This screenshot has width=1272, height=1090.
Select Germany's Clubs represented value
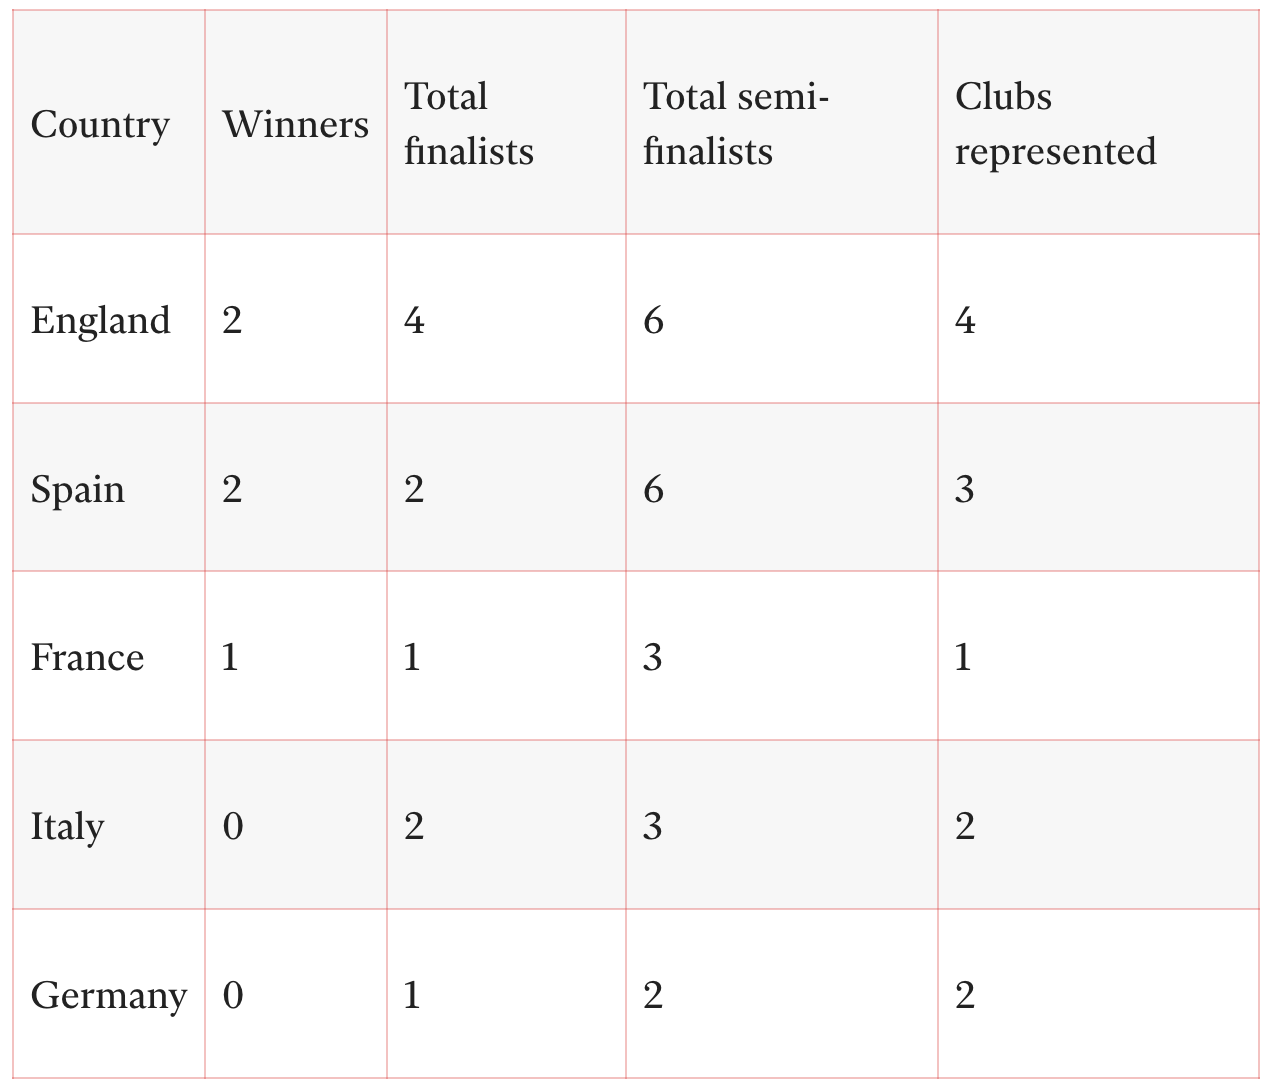click(x=964, y=996)
